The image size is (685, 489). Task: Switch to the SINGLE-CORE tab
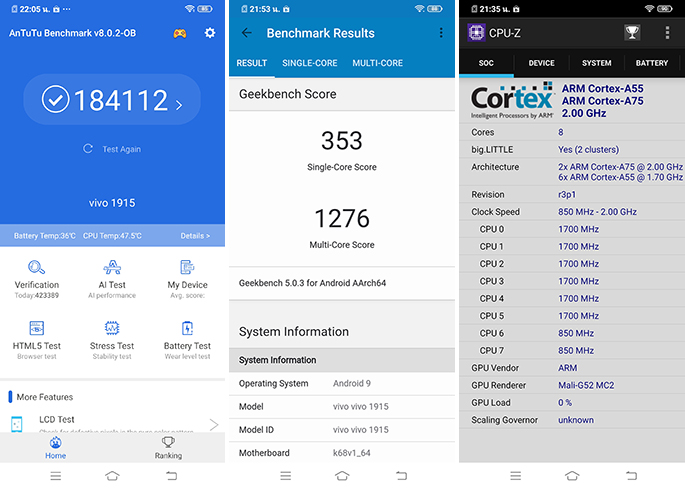tap(309, 63)
